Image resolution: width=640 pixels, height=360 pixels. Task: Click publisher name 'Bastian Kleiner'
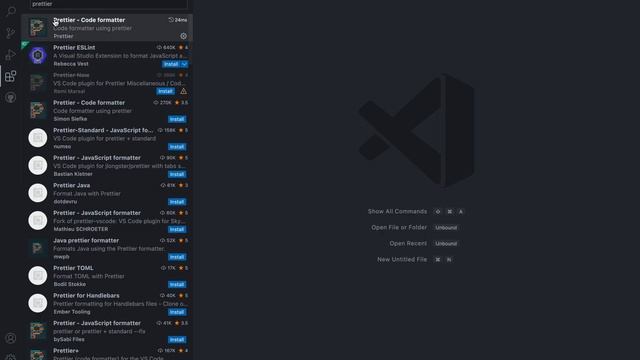(x=73, y=174)
